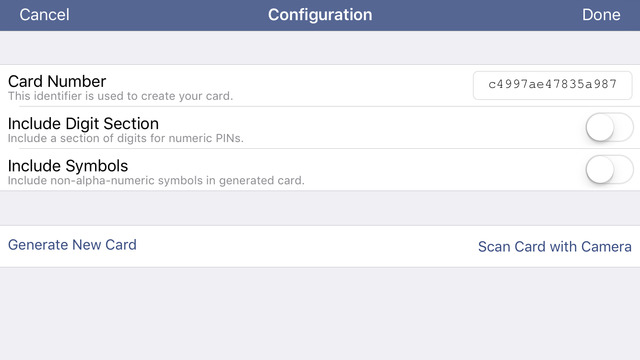Click the gray spacer above the Card Number row
The width and height of the screenshot is (640, 360).
click(320, 47)
